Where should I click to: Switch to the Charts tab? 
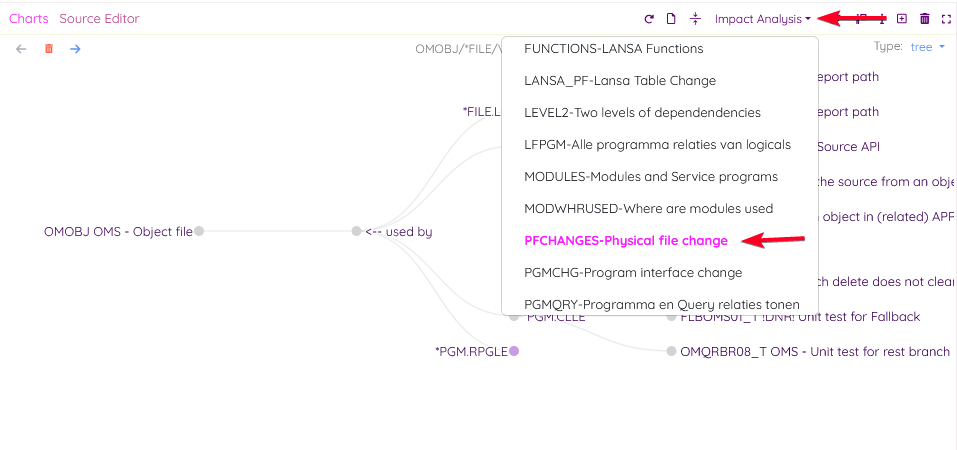click(x=29, y=19)
